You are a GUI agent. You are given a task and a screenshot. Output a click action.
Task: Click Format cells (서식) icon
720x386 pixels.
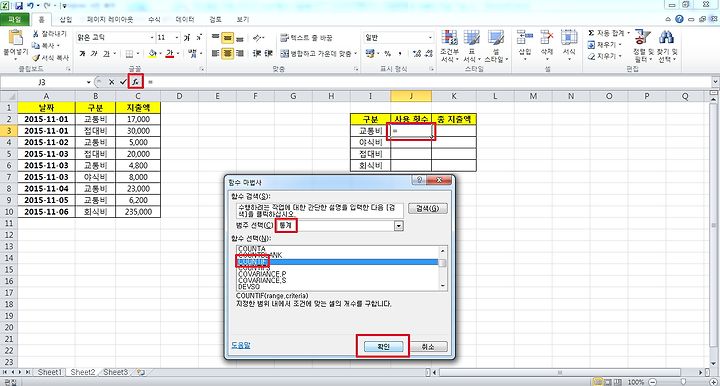coord(569,38)
